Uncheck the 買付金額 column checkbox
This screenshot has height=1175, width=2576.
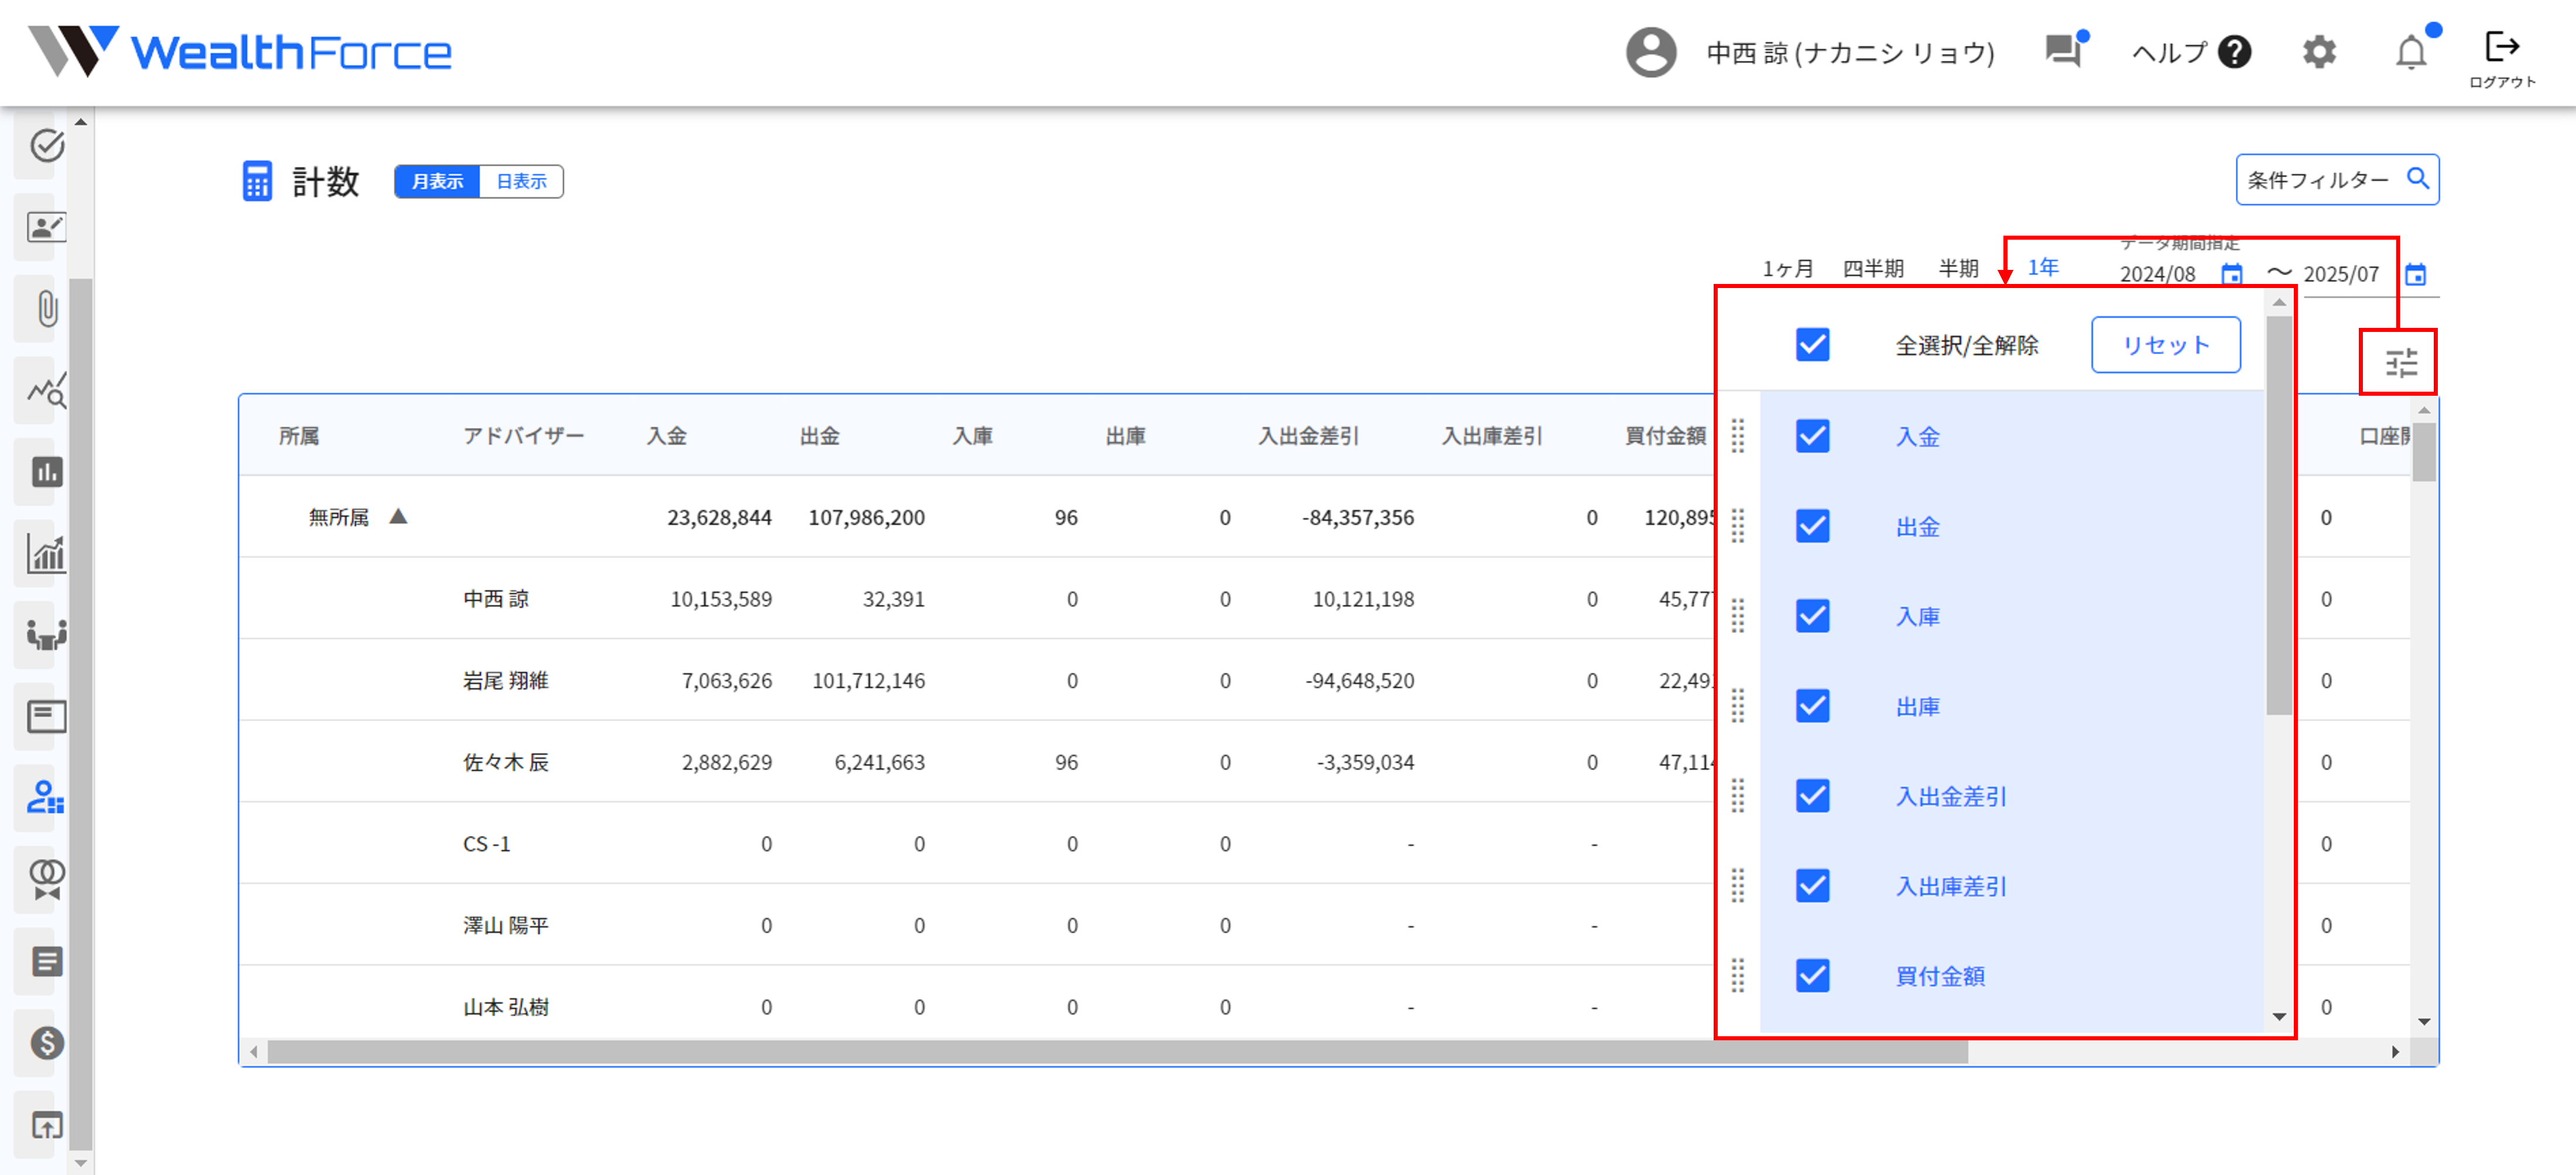[x=1812, y=976]
